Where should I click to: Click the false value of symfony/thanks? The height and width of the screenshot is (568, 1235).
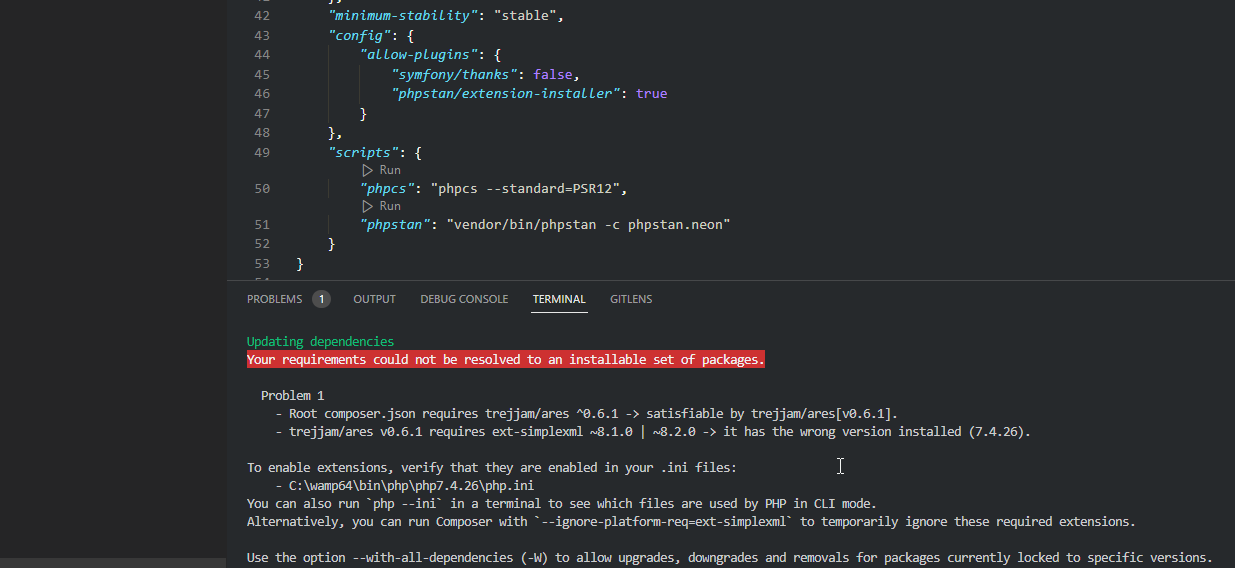click(x=553, y=75)
